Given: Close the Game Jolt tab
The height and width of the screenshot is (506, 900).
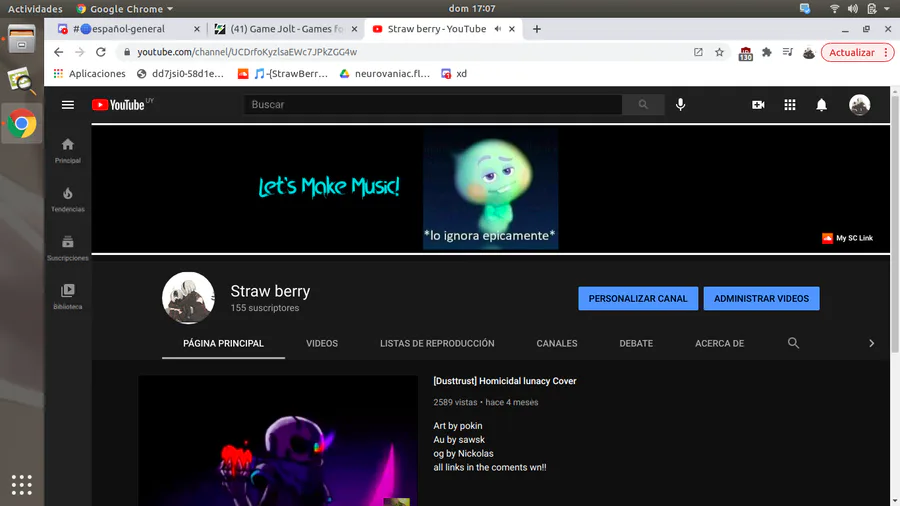Looking at the screenshot, I should (354, 29).
